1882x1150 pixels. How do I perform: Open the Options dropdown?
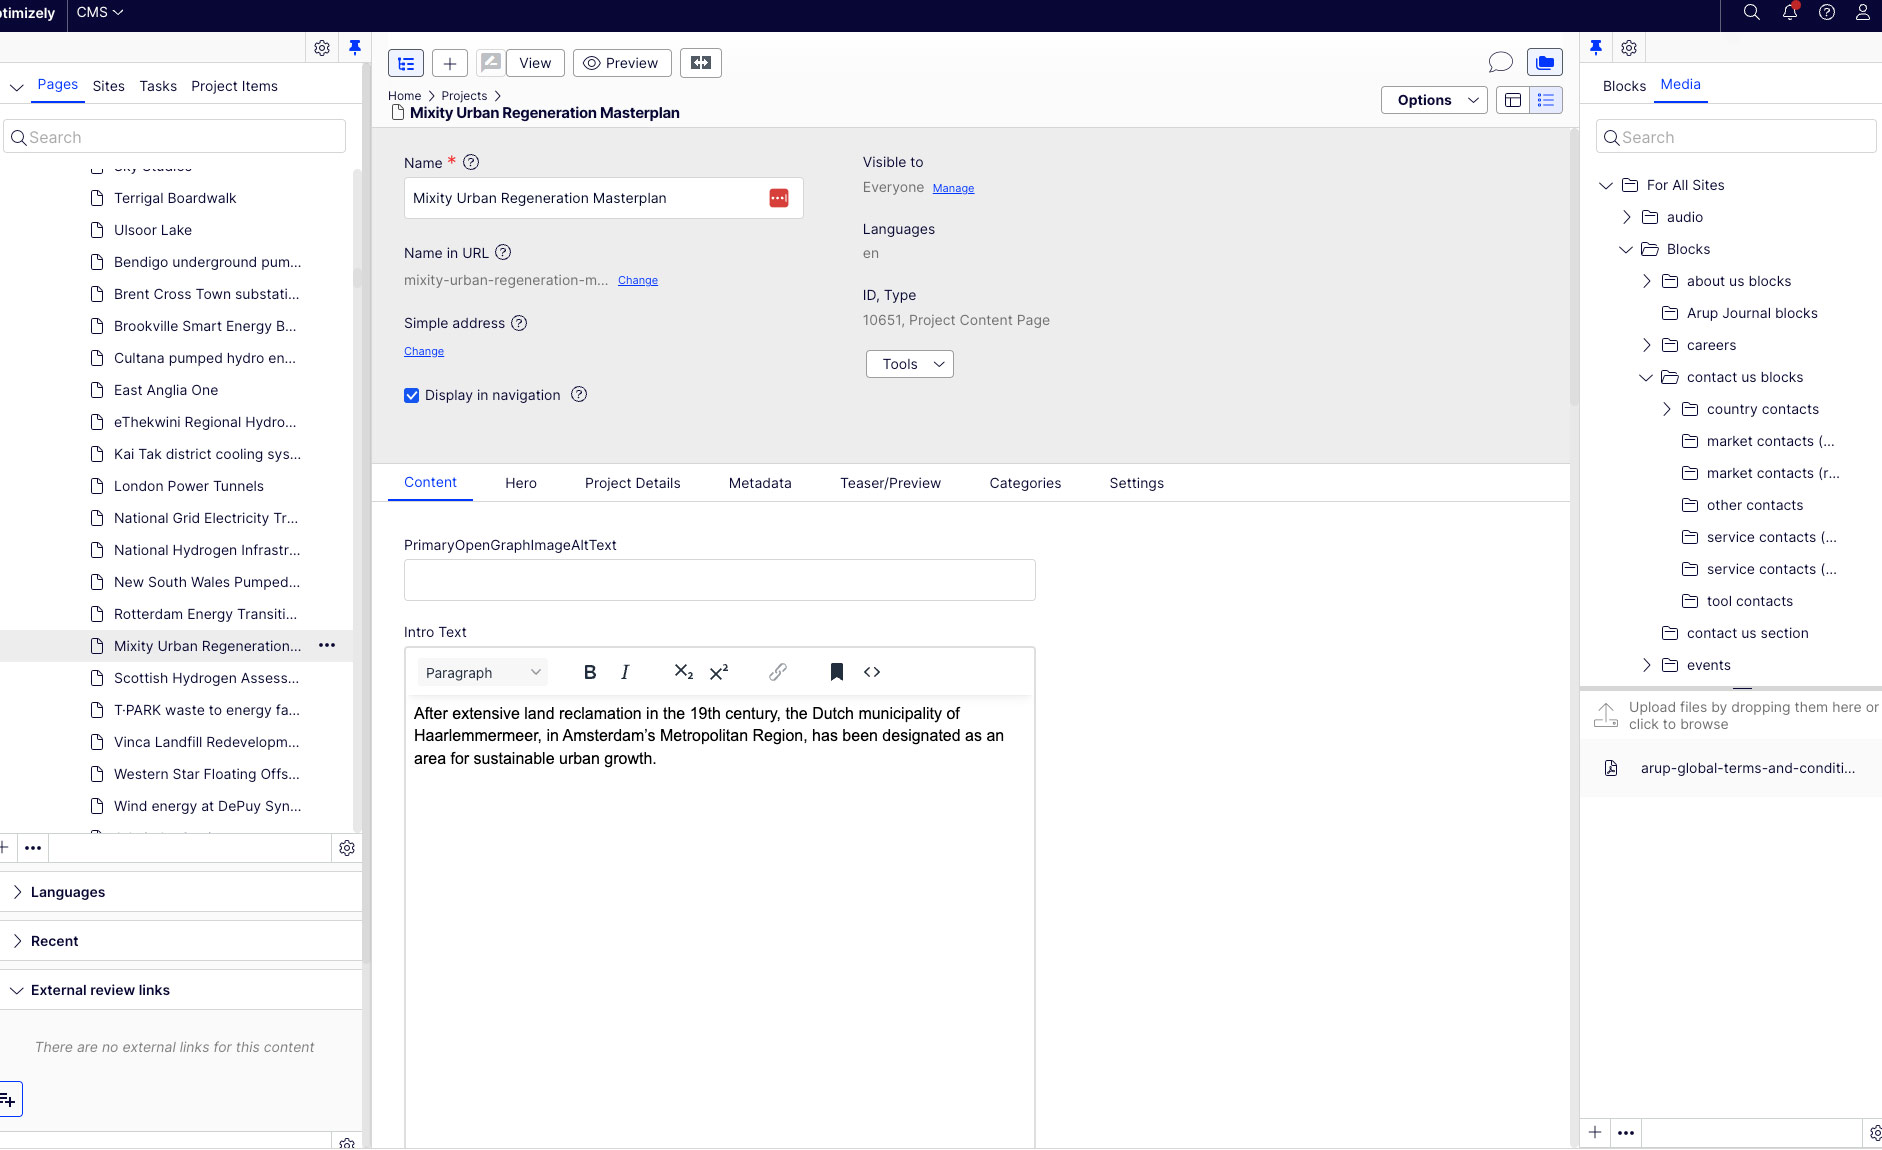[x=1434, y=100]
